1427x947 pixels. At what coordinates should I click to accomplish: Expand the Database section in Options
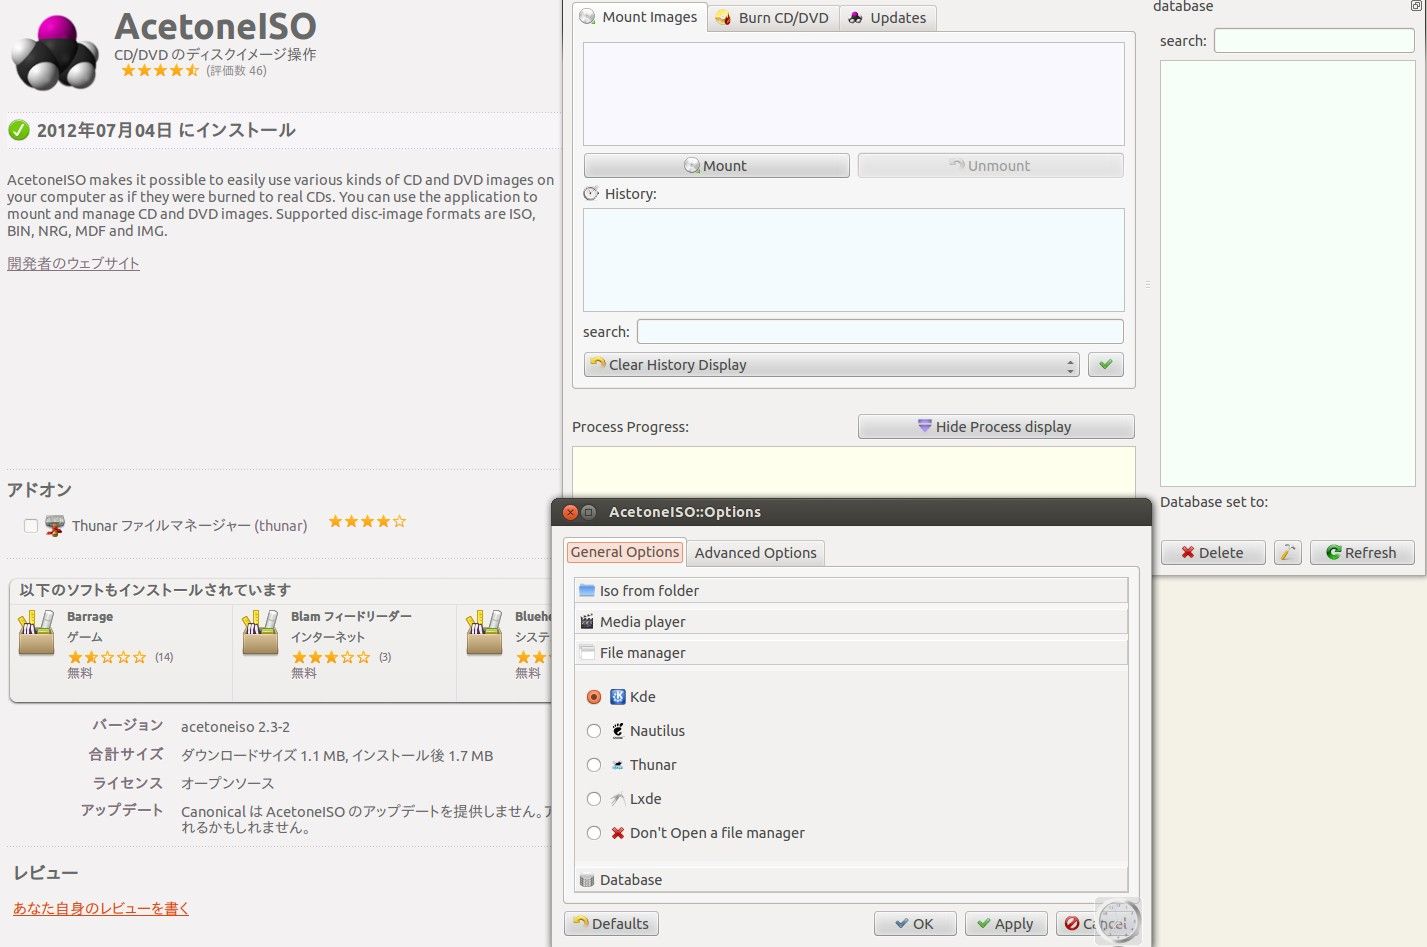coord(851,880)
